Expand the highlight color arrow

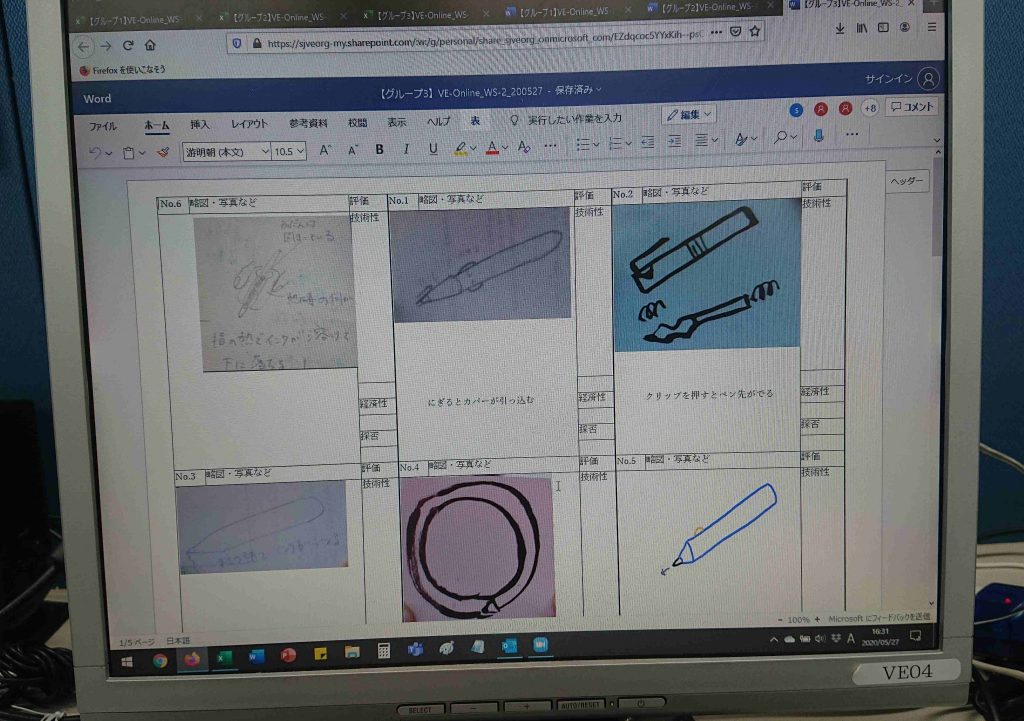pos(473,148)
